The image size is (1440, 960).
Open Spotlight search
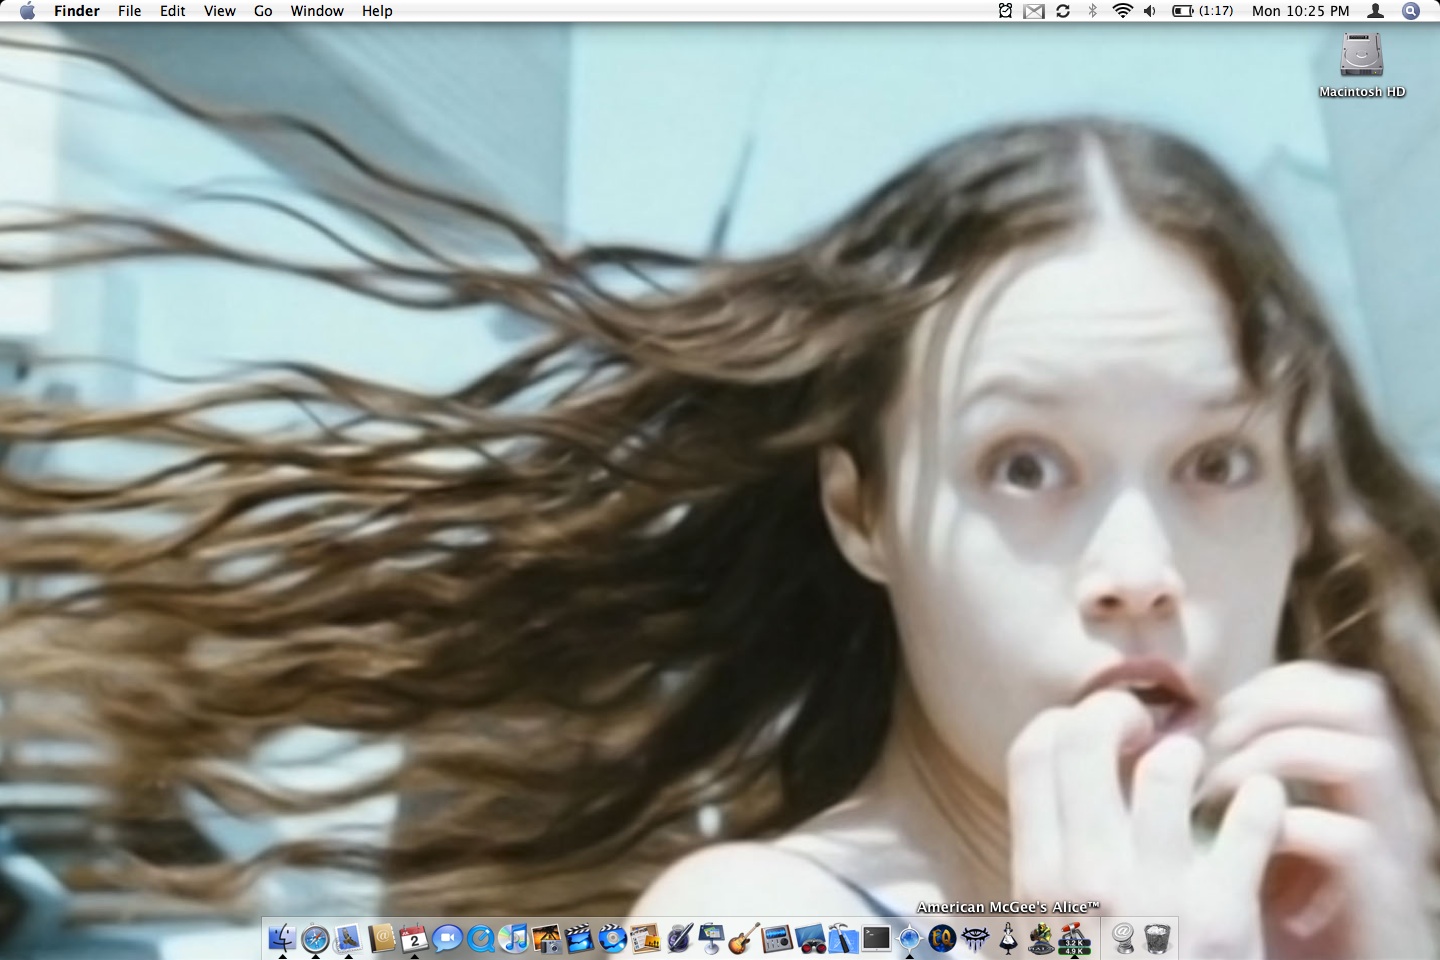[x=1411, y=11]
